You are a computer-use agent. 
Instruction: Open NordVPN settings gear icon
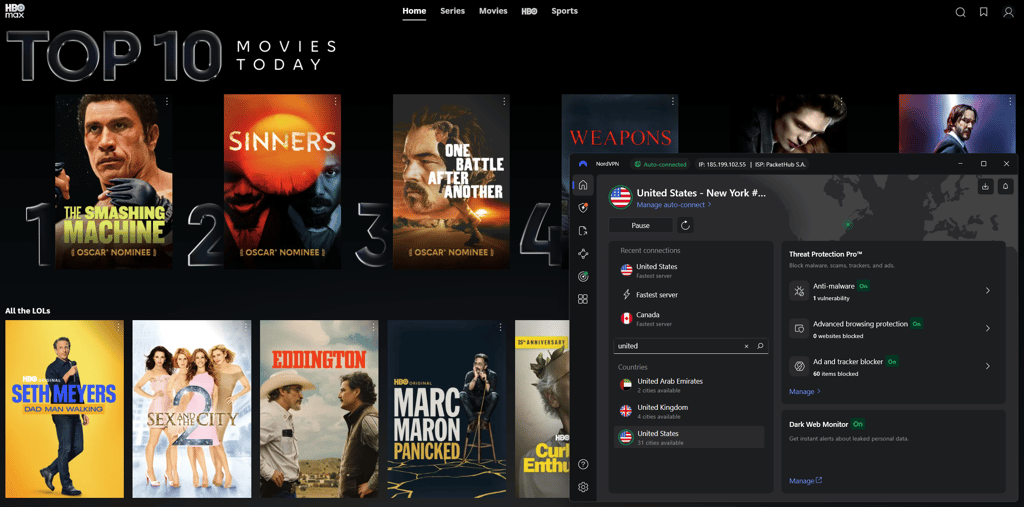tap(583, 487)
